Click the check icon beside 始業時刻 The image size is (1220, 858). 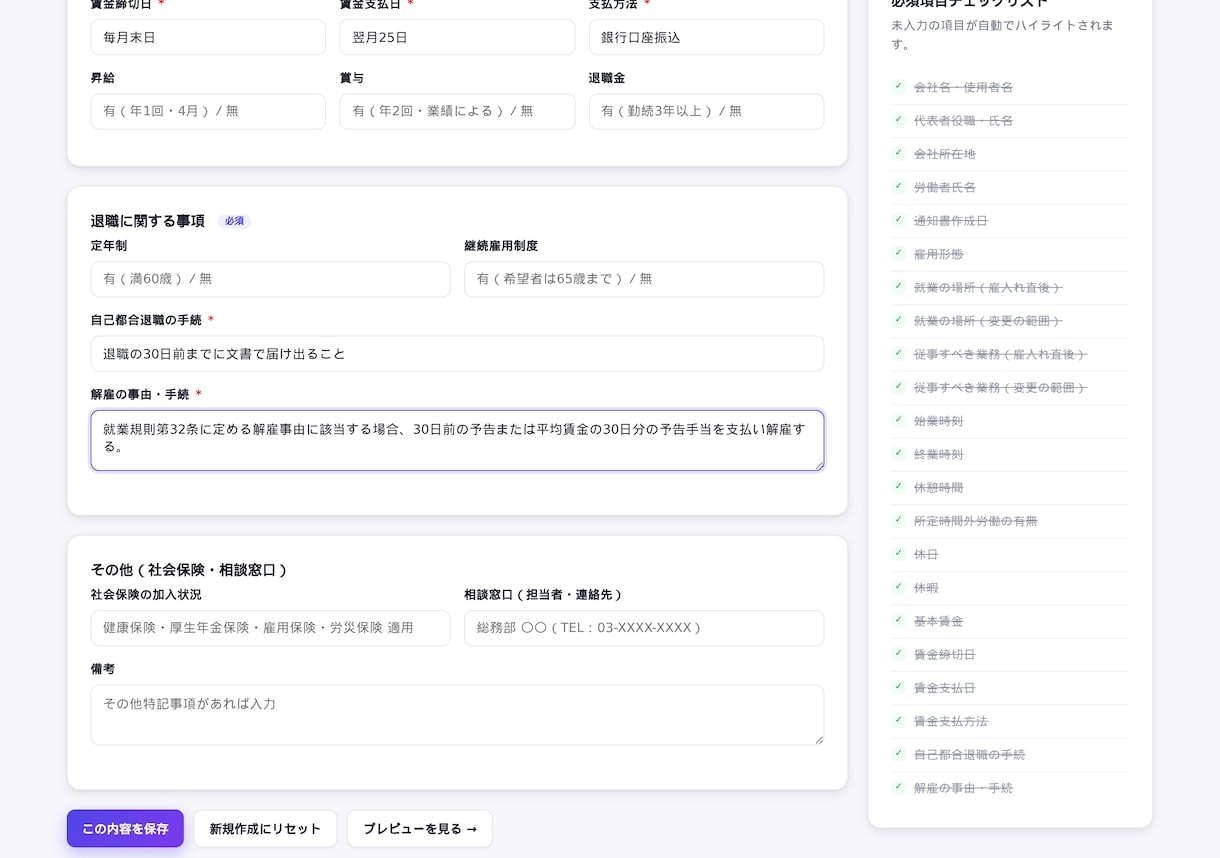coord(898,420)
